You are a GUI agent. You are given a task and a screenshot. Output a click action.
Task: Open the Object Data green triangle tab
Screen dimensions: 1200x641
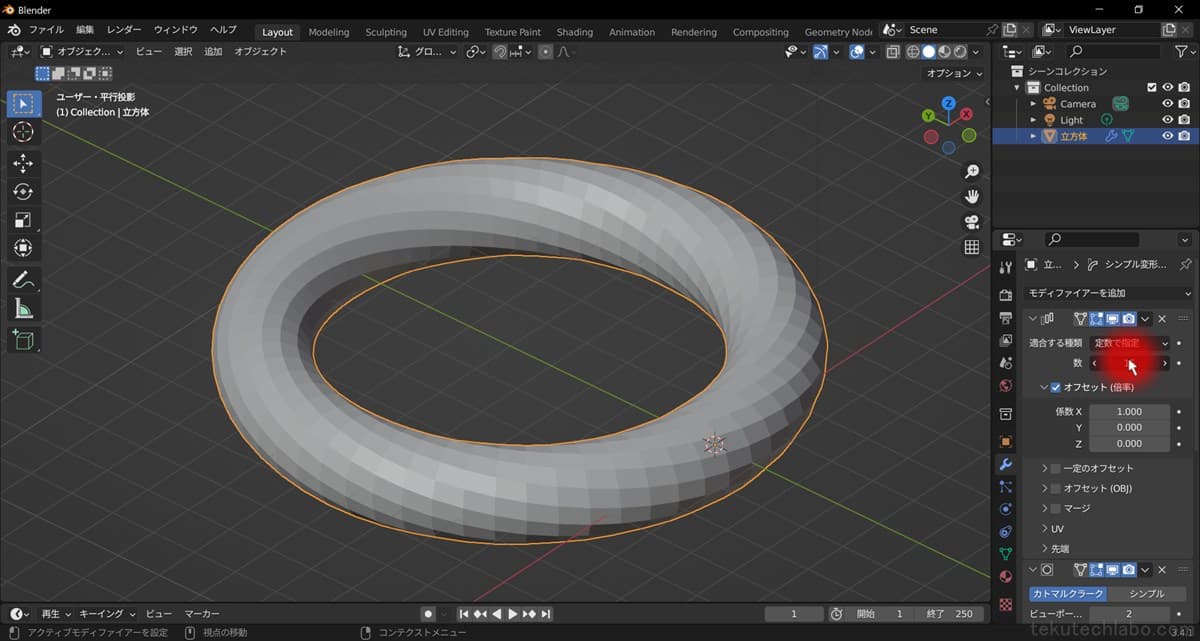pos(1006,553)
